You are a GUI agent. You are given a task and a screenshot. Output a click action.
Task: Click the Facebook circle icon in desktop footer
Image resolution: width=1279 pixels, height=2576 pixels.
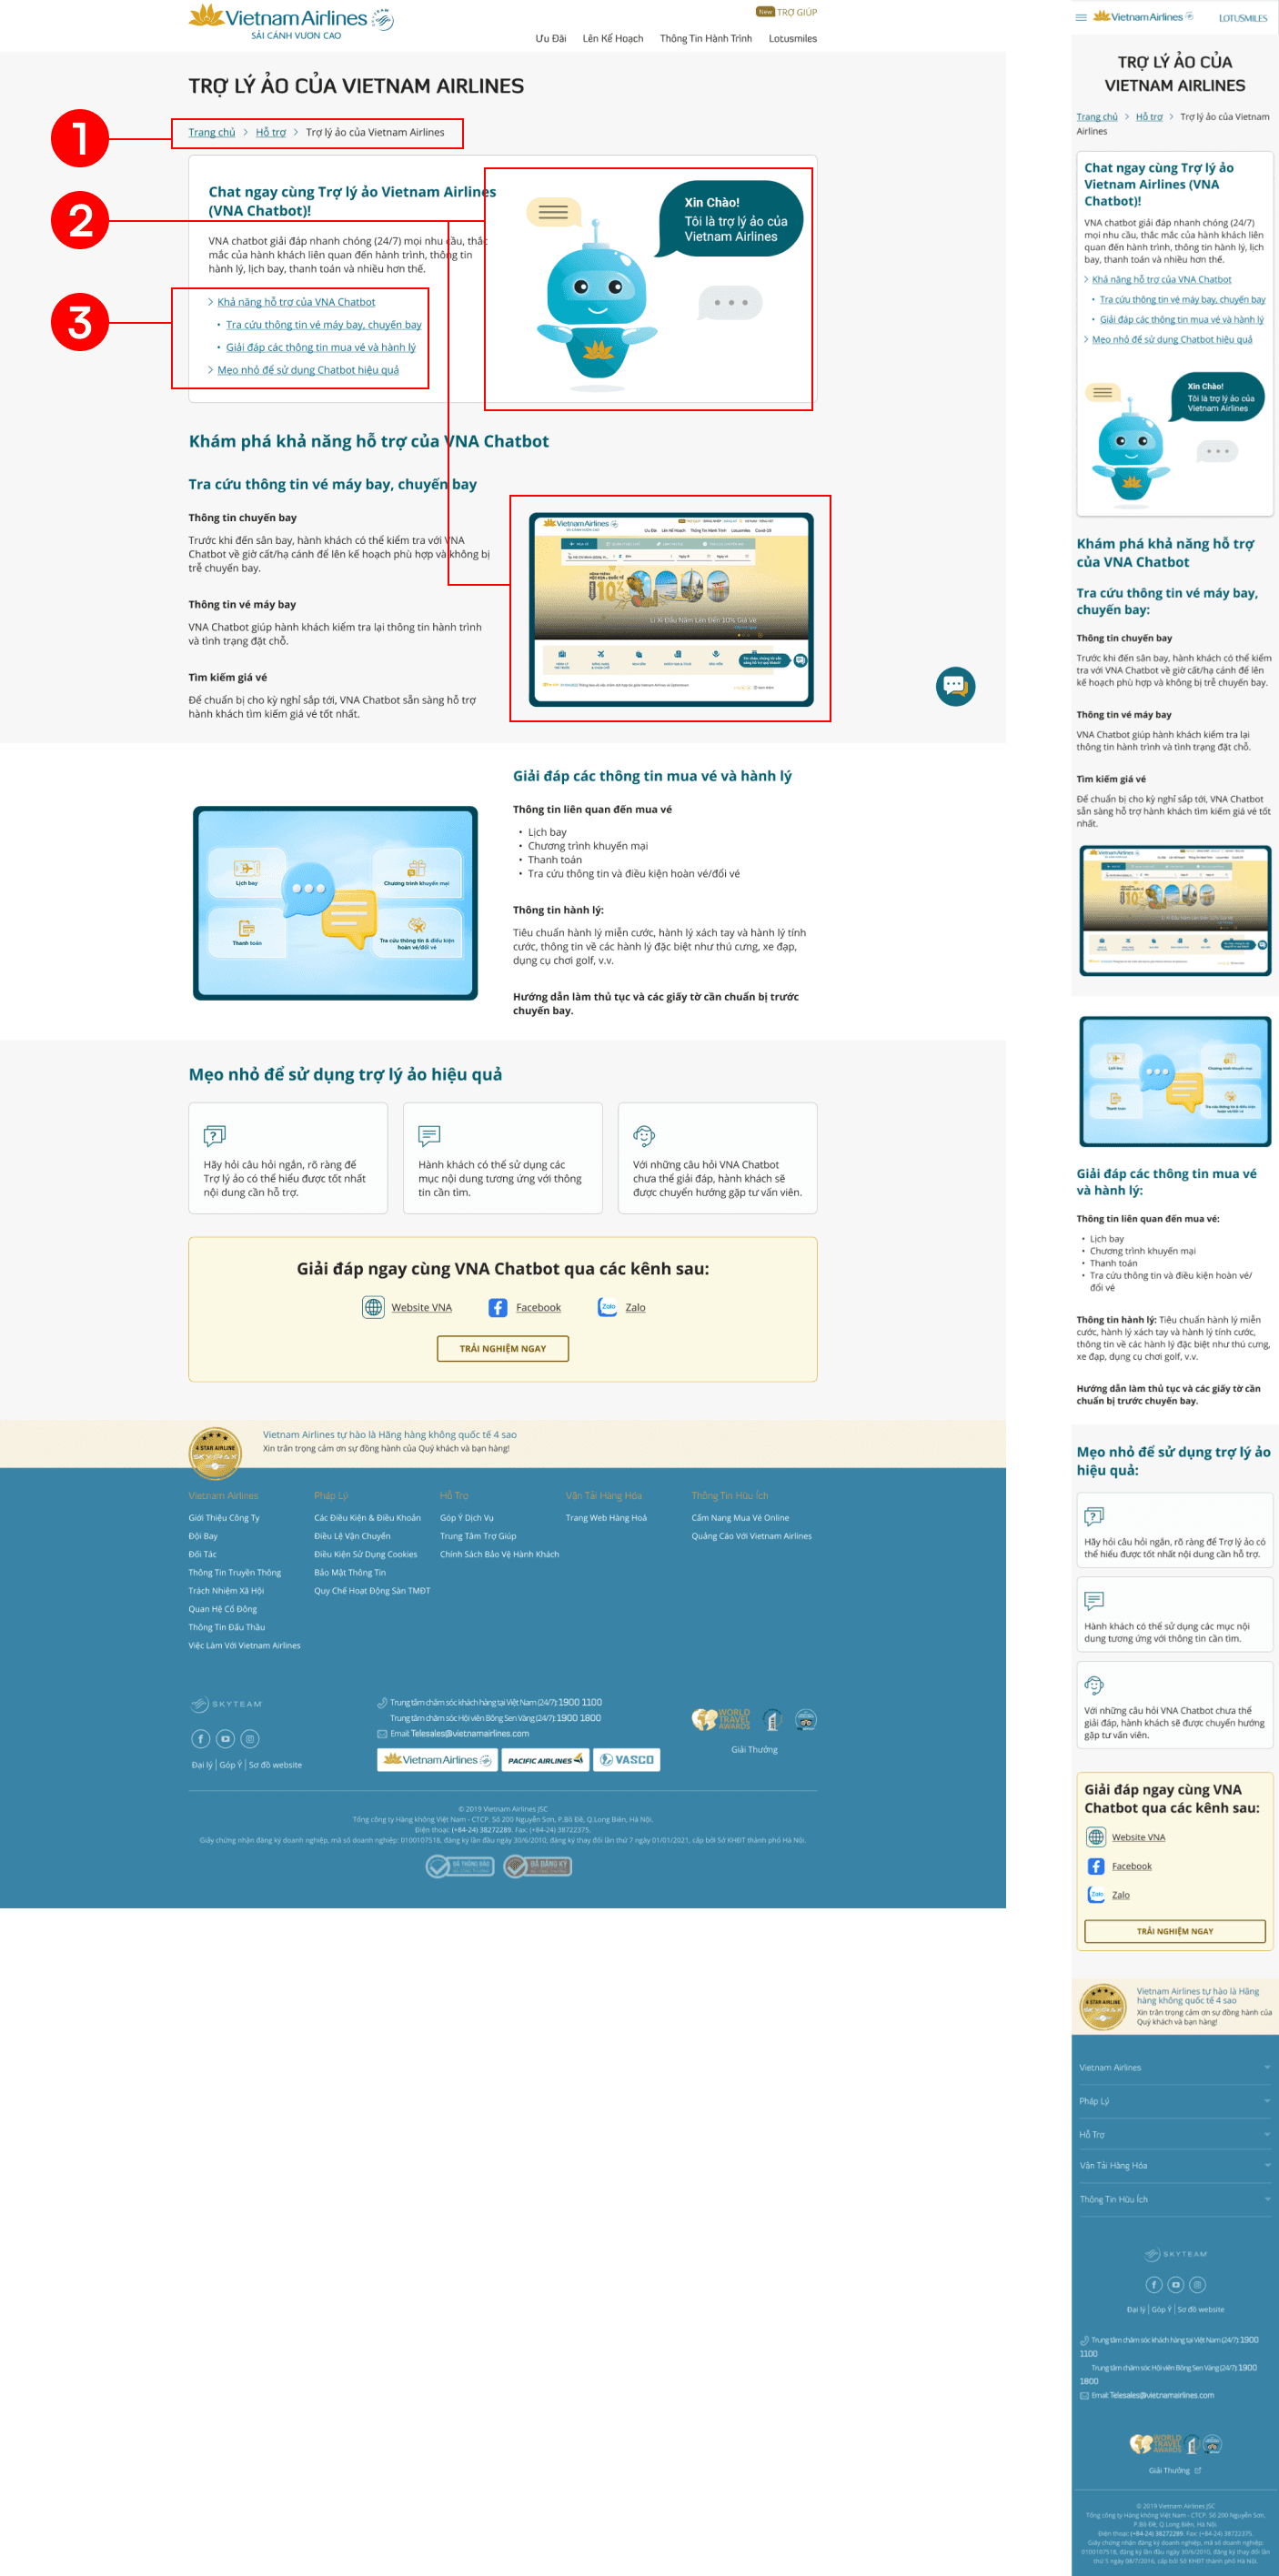point(201,1739)
